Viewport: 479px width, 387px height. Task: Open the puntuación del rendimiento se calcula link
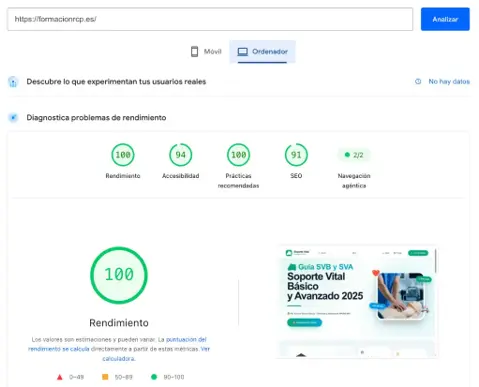117,344
